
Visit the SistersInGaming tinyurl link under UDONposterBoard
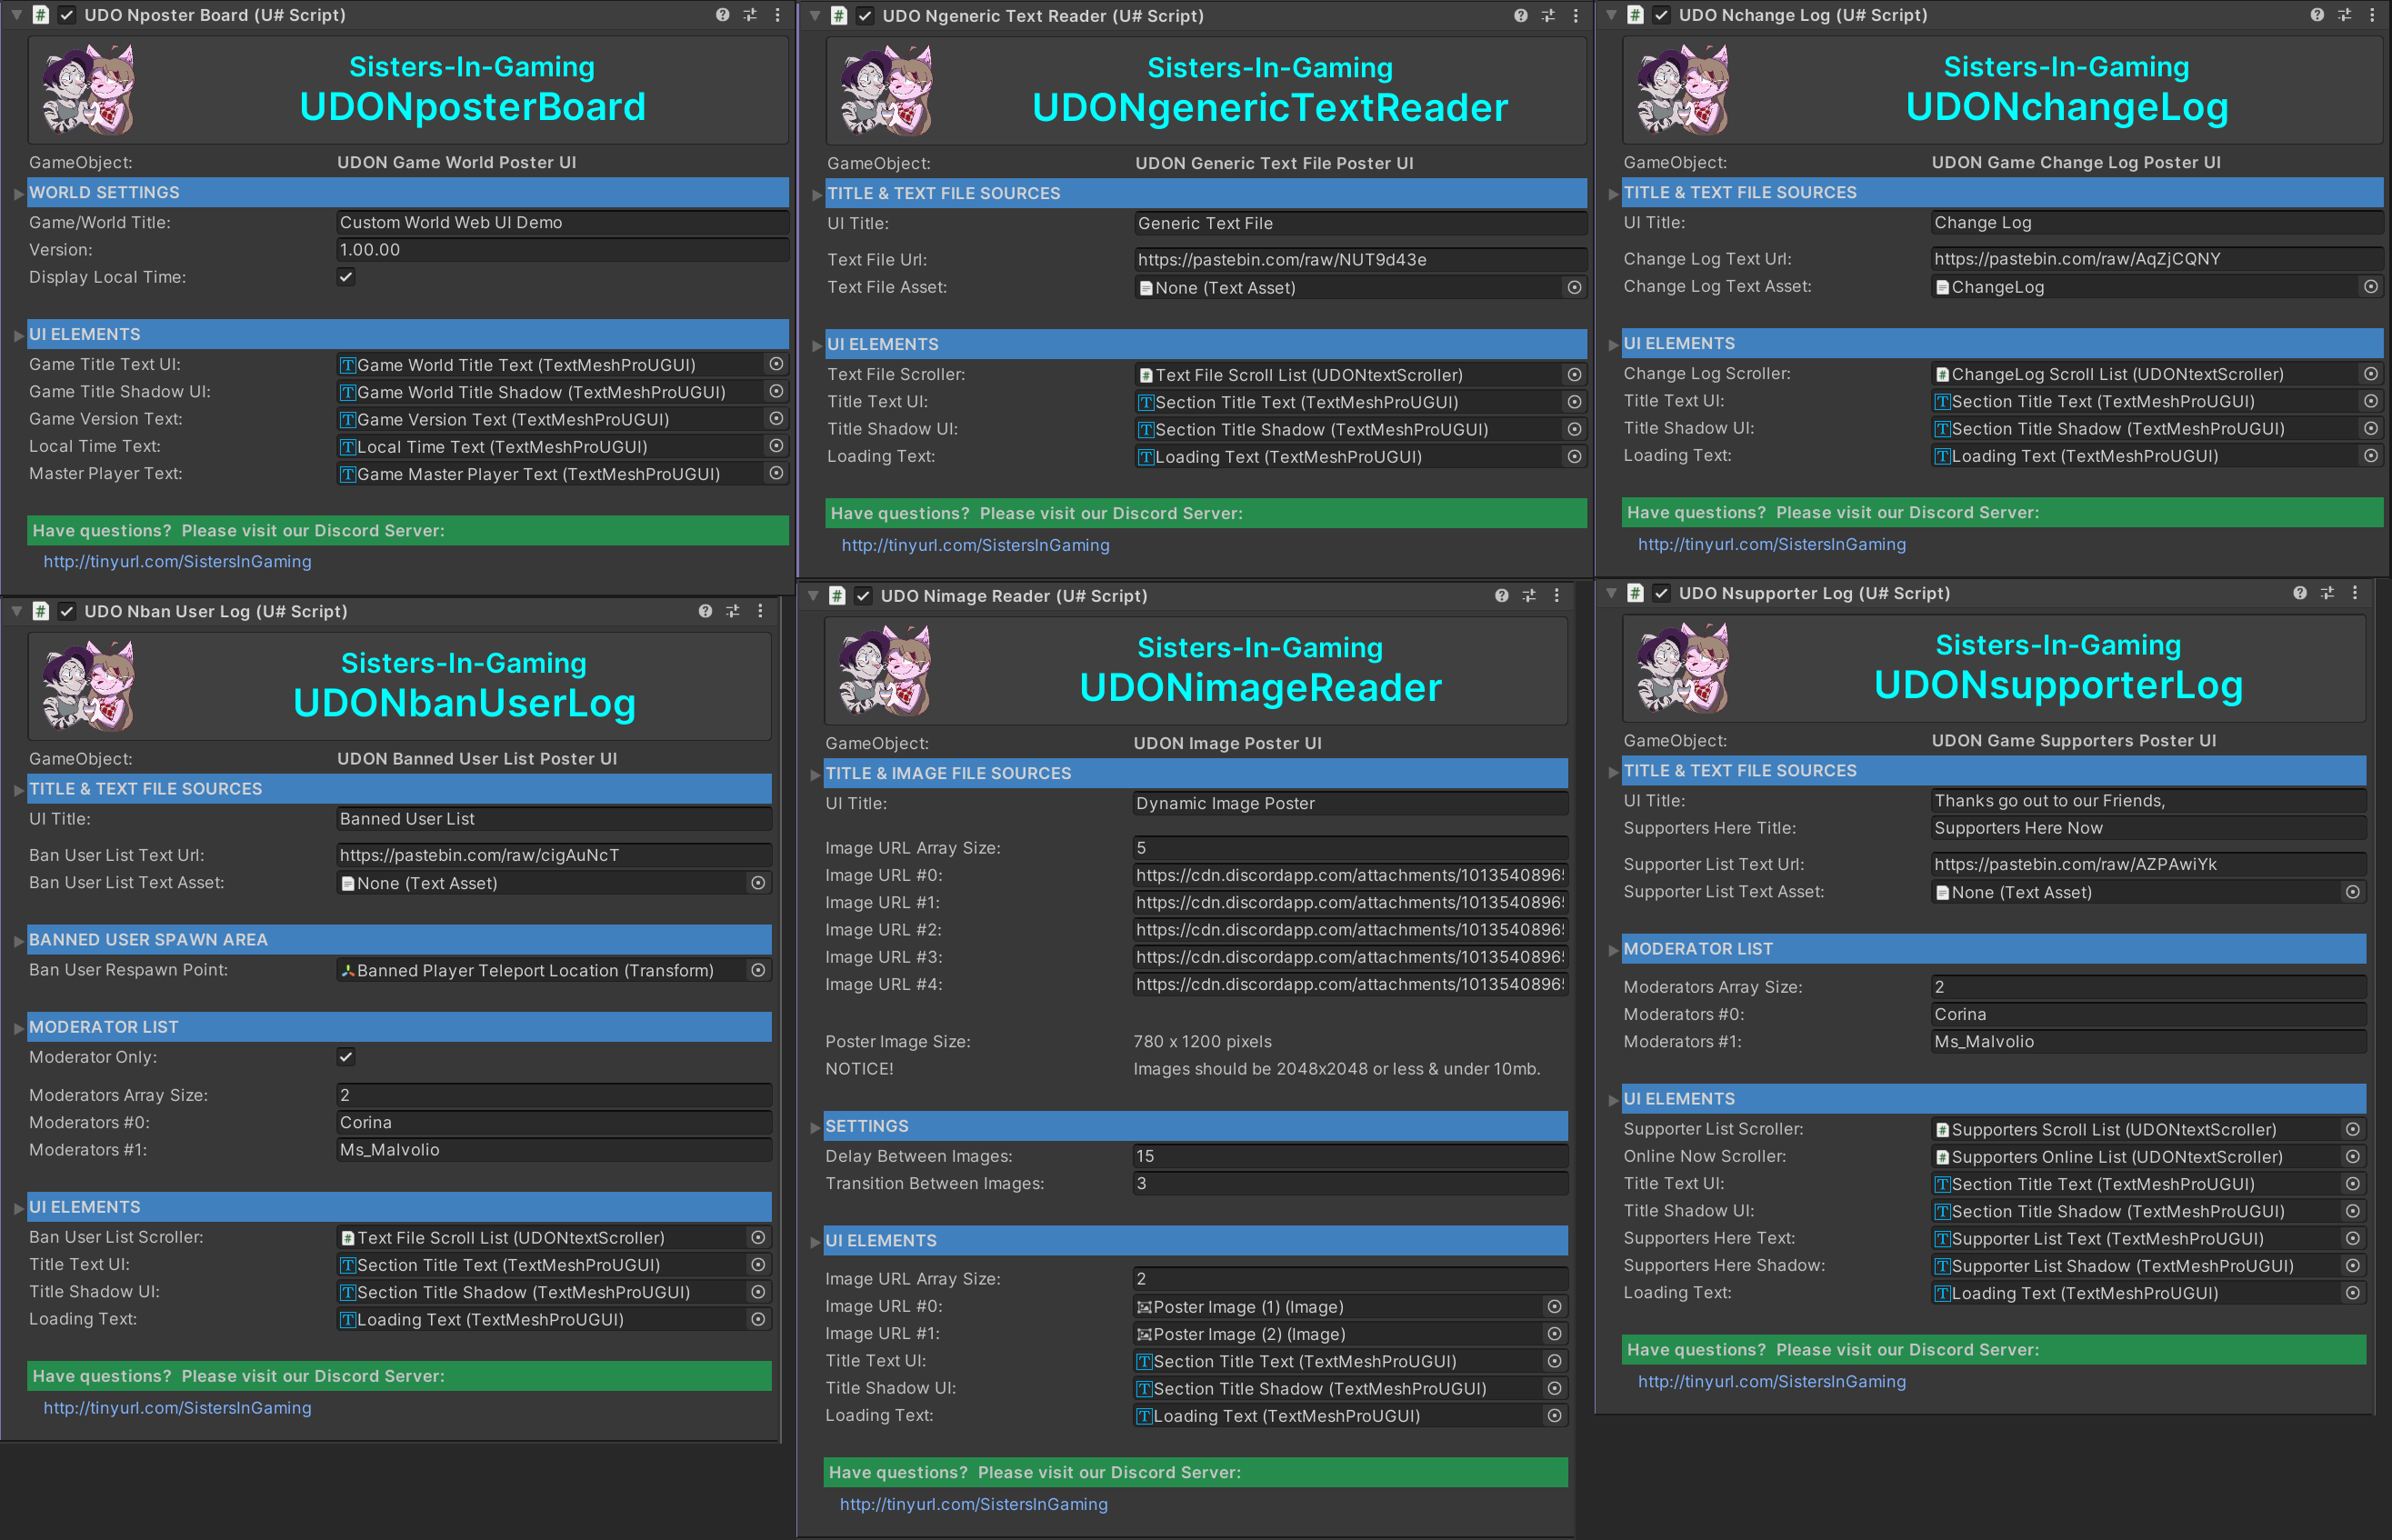coord(177,561)
